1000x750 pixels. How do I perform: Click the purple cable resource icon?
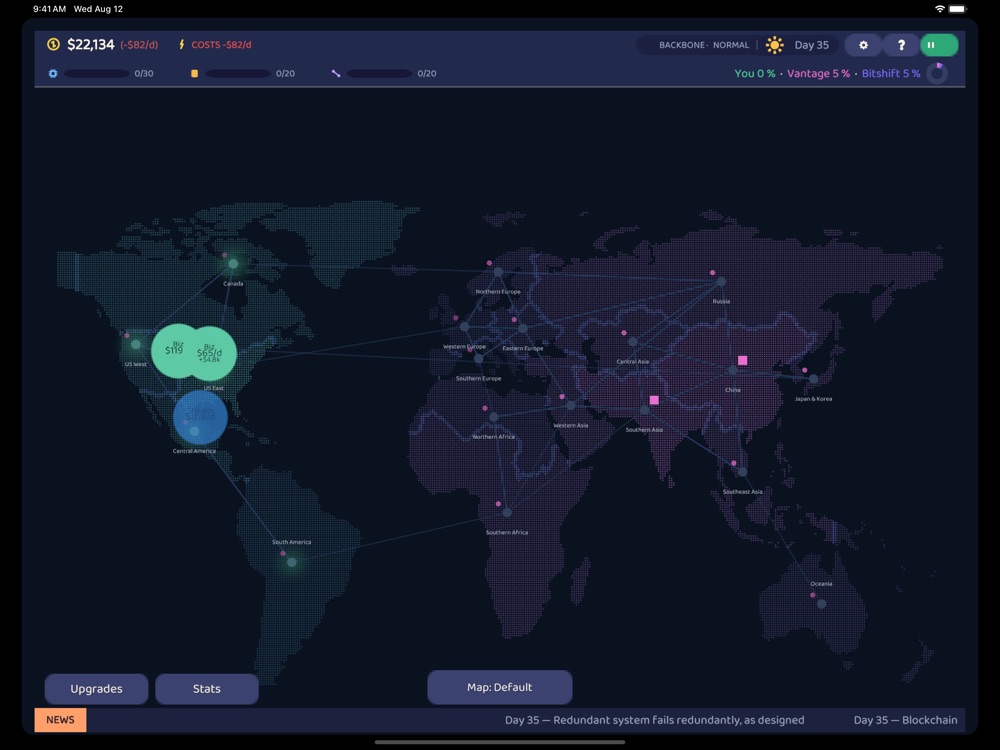tap(336, 73)
